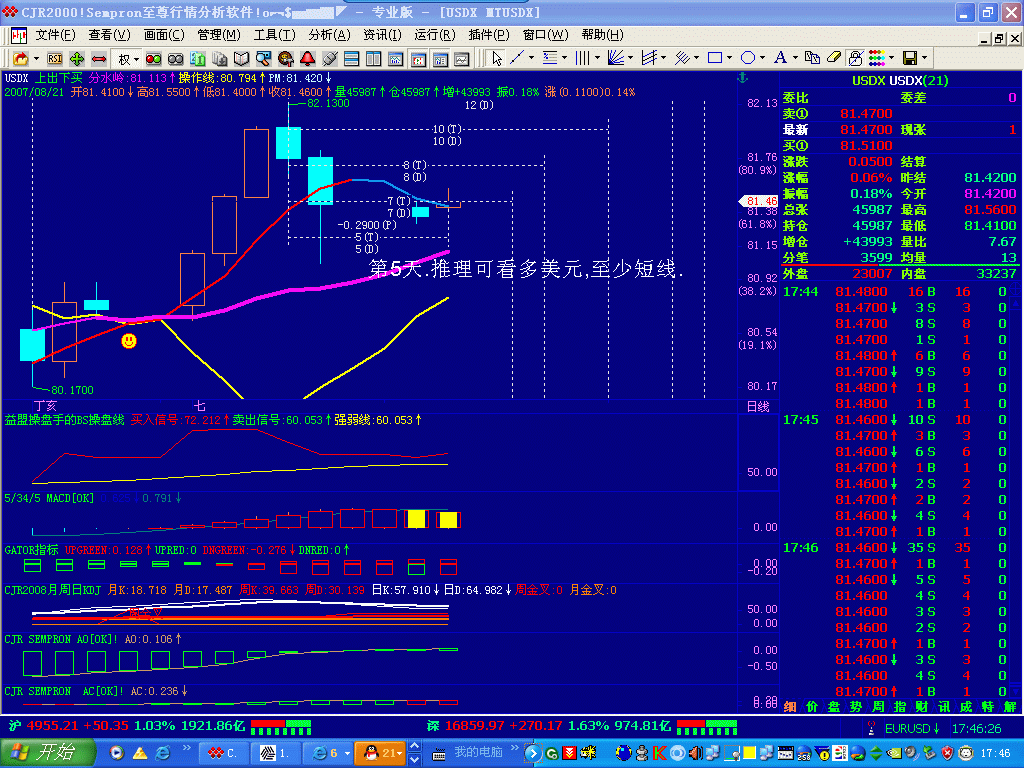This screenshot has width=1024, height=768.
Task: Click the RSI indicator toolbar icon
Action: (x=55, y=59)
